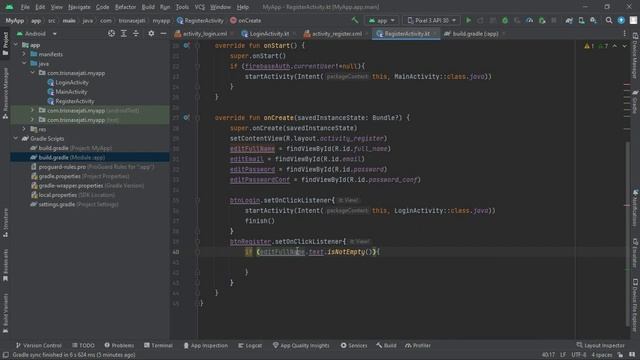Click Sync Project with Gradle Files icon
The width and height of the screenshot is (640, 360).
coord(569,20)
